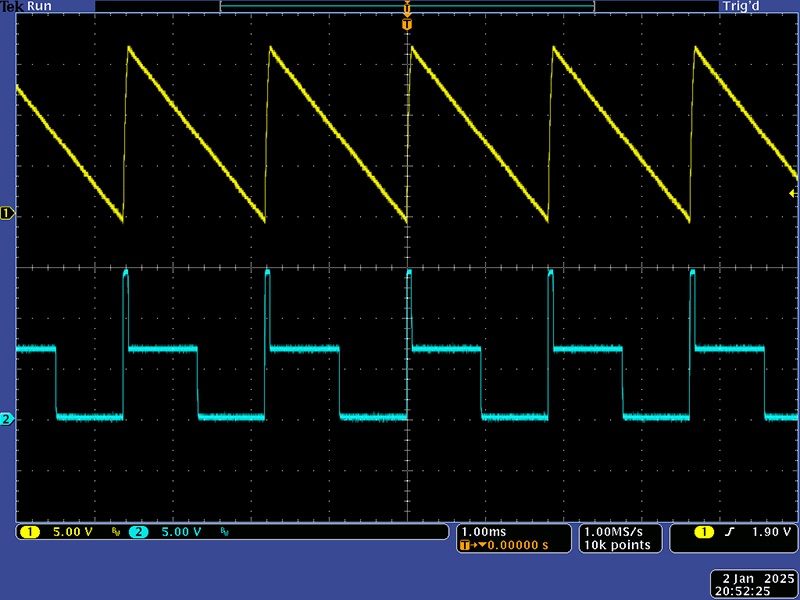800x600 pixels.
Task: Click the rising edge trigger slope icon
Action: 729,532
